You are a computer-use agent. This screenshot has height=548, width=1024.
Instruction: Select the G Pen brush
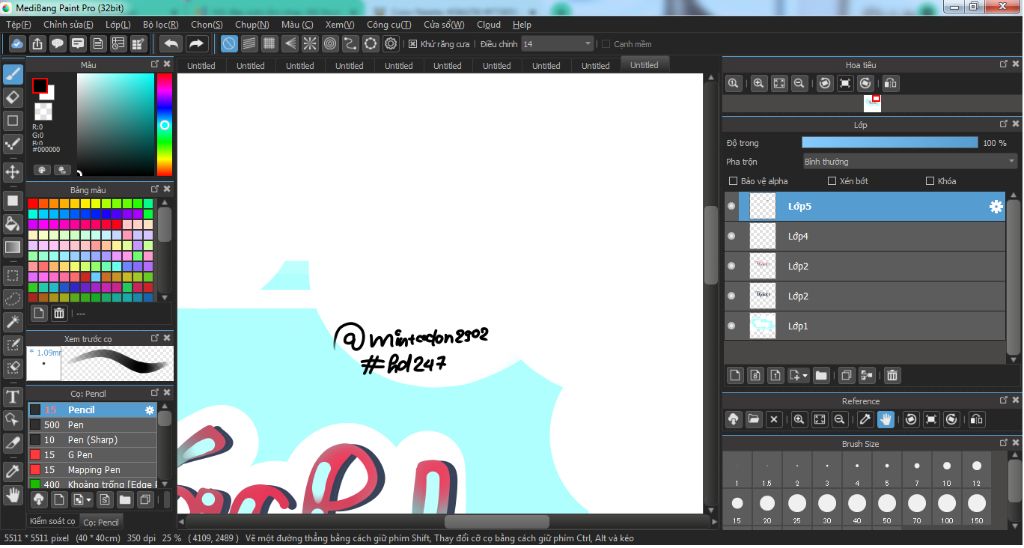pyautogui.click(x=92, y=455)
